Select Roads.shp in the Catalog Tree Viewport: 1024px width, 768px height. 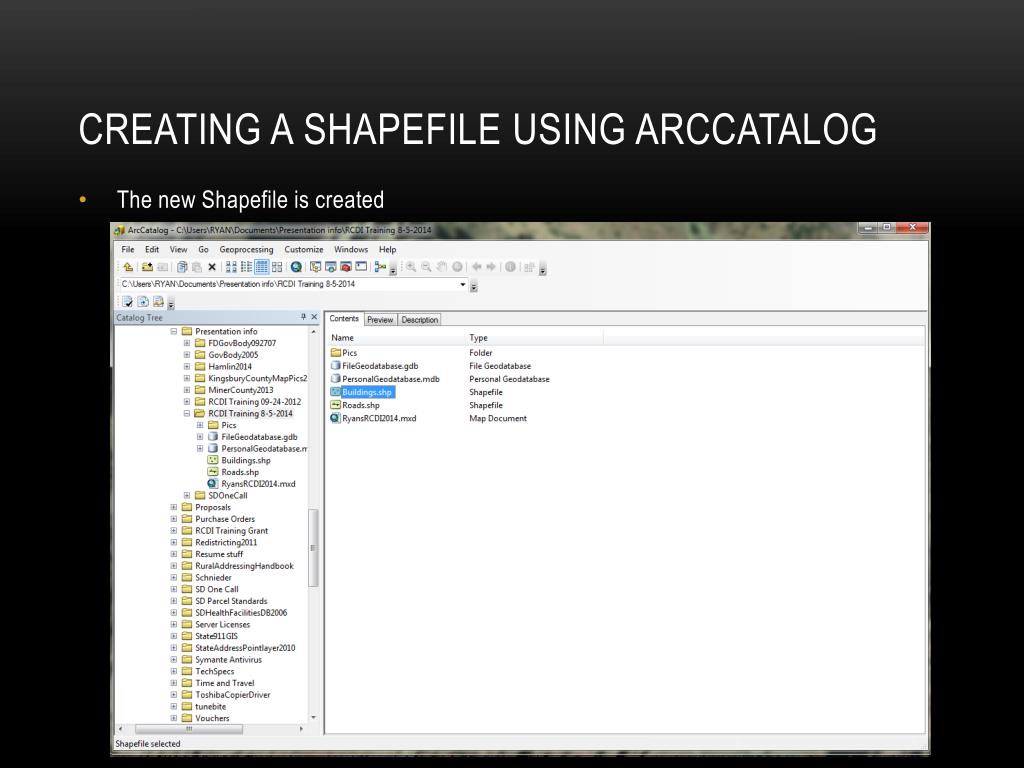(240, 472)
